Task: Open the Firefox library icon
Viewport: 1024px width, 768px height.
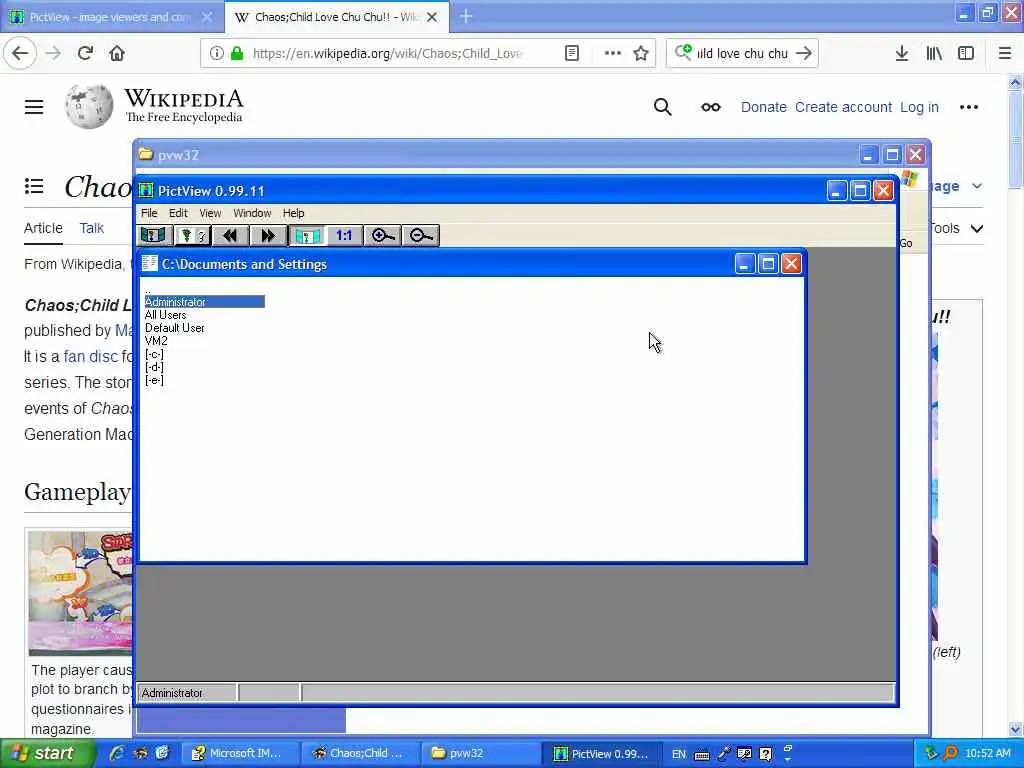Action: coord(934,54)
